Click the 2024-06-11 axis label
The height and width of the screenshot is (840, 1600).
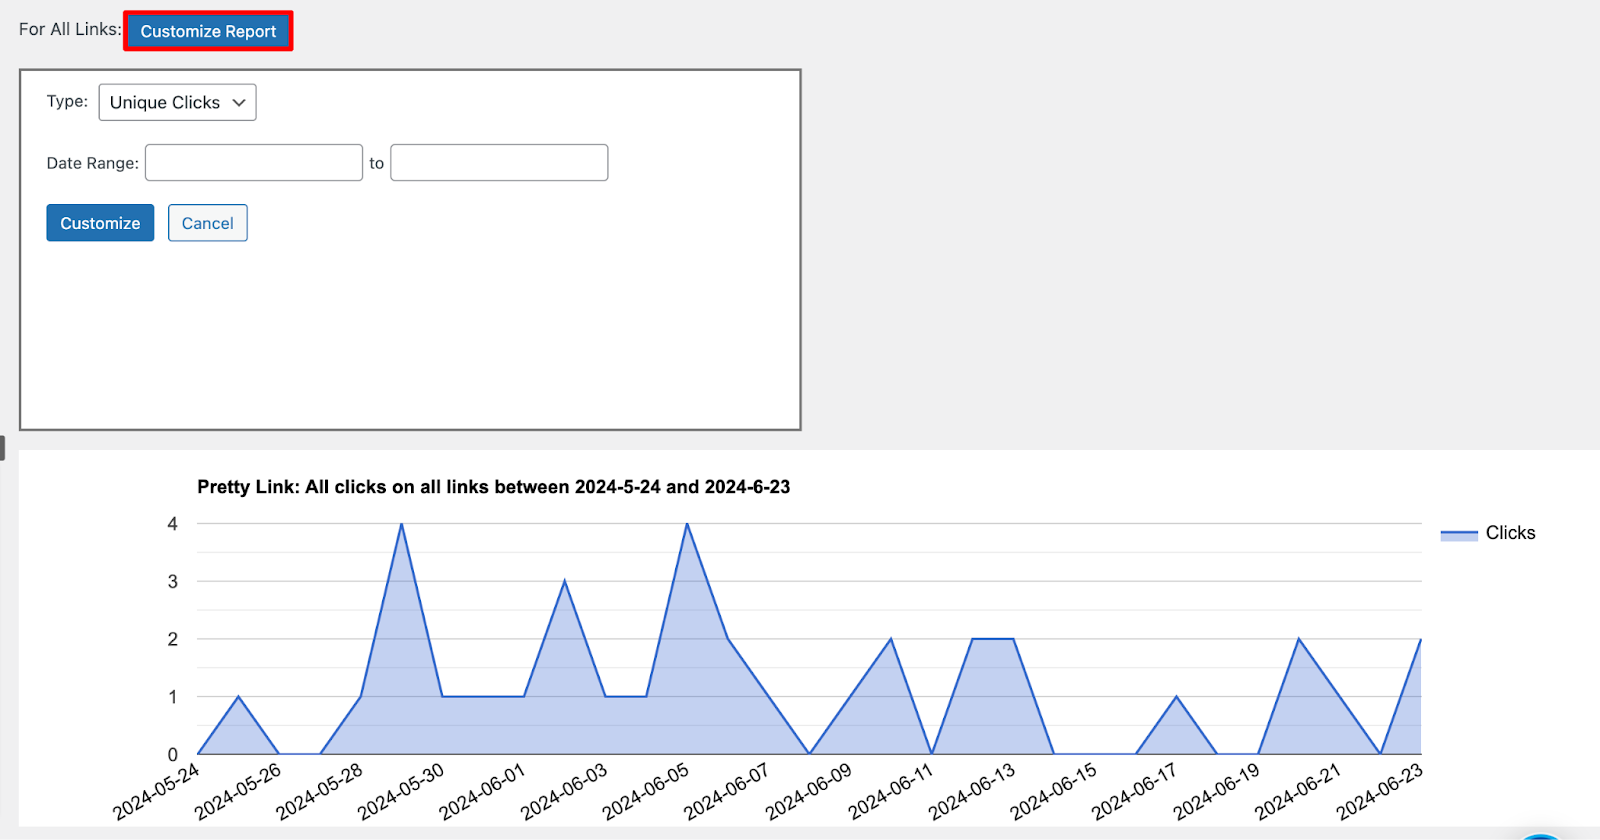click(890, 792)
